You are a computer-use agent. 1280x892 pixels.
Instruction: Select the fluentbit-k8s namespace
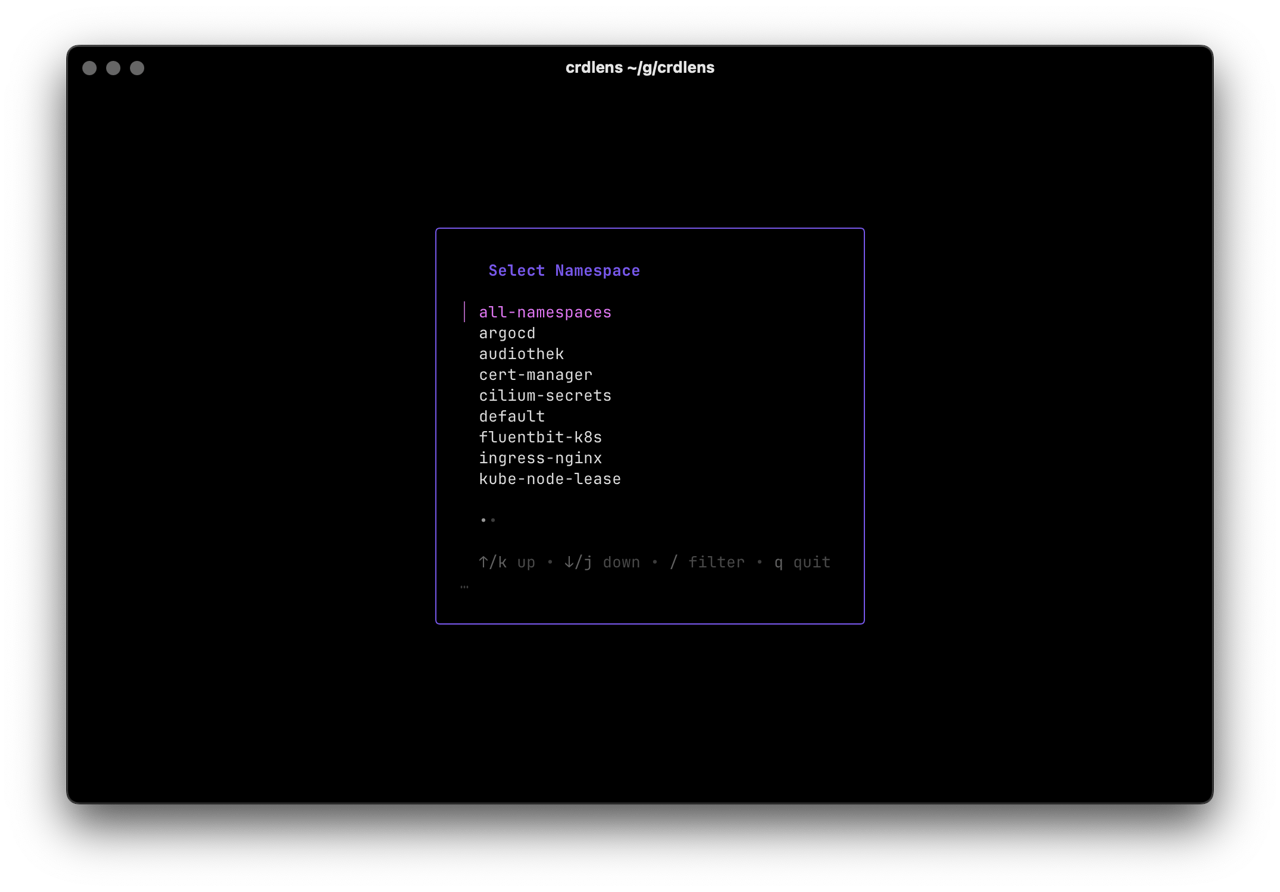pyautogui.click(x=541, y=437)
